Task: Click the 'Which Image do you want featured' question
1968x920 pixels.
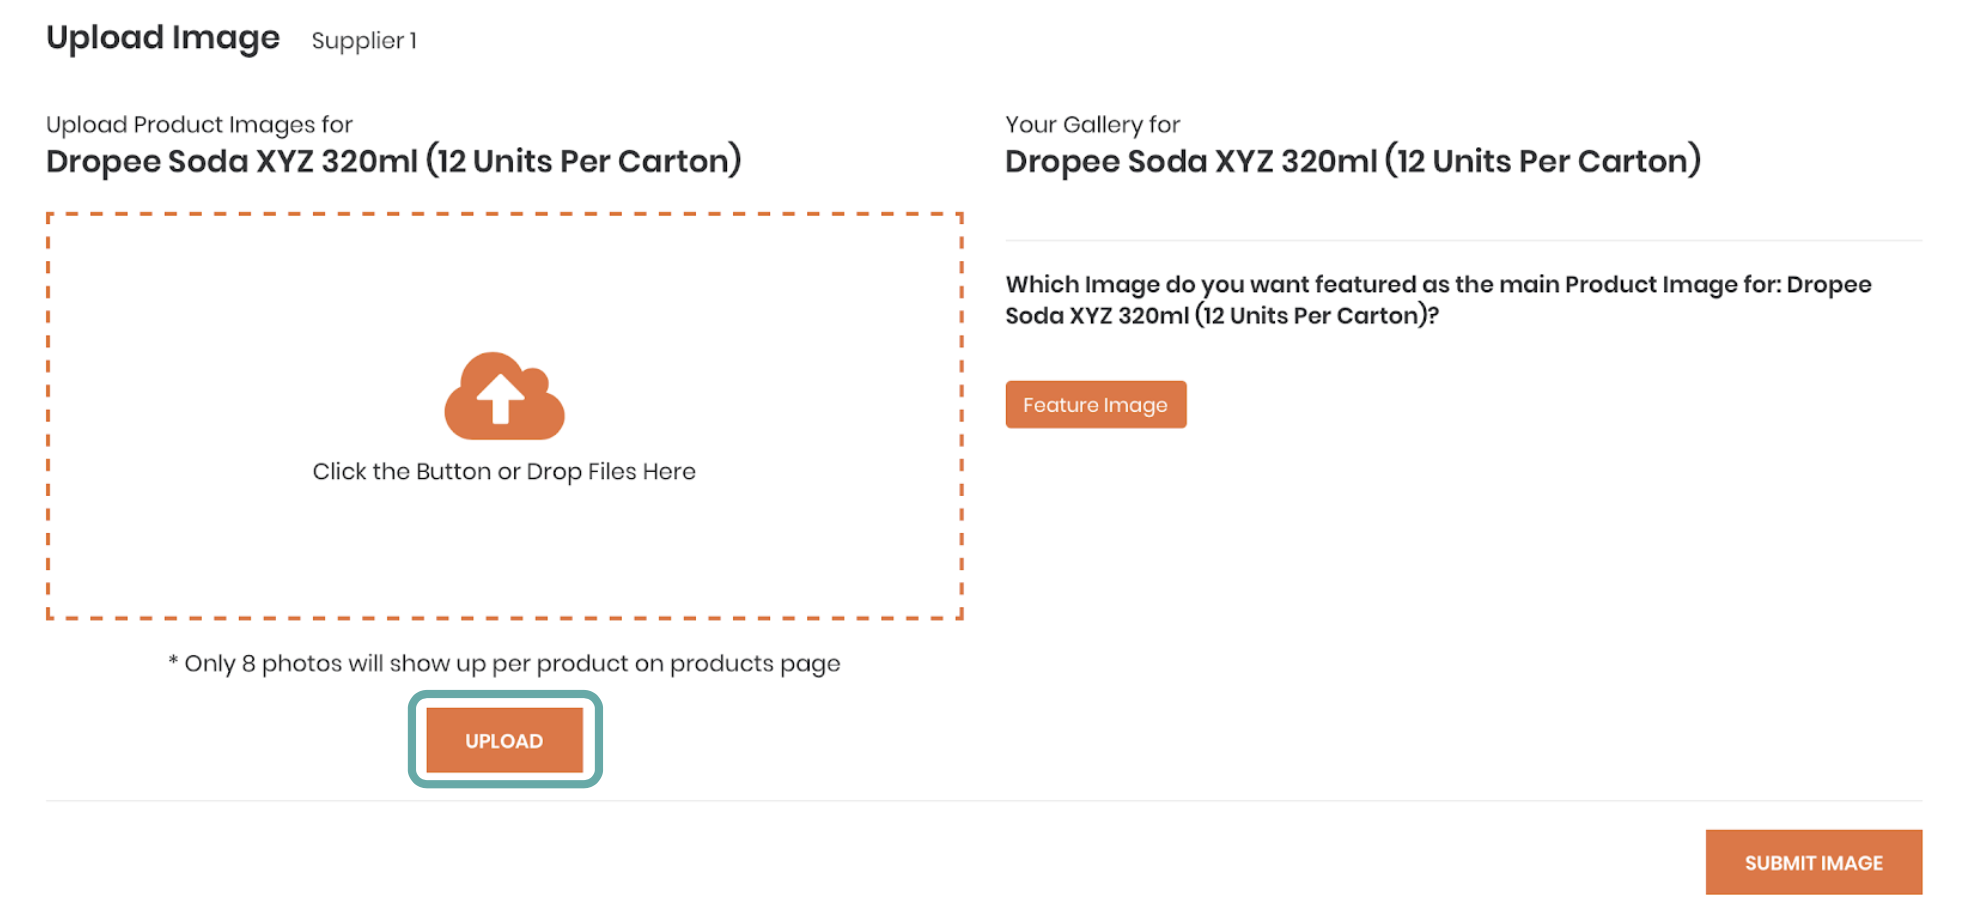Action: (x=1438, y=300)
